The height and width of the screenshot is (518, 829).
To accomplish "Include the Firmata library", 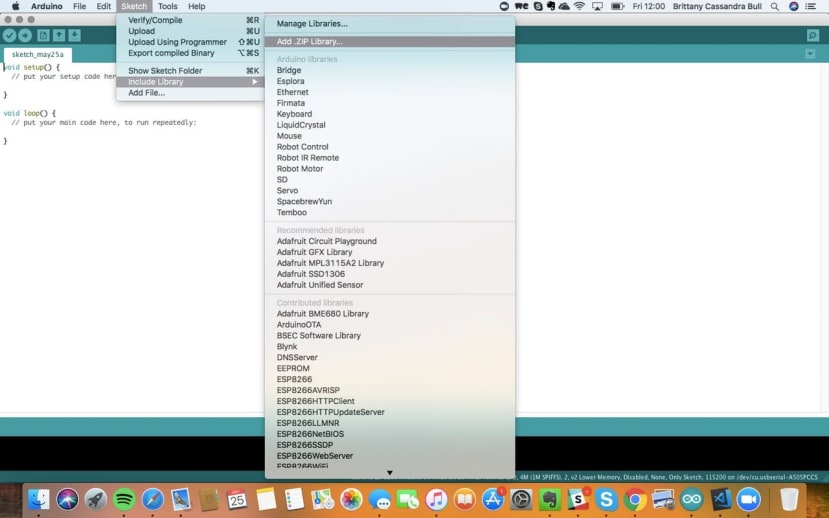I will pyautogui.click(x=390, y=103).
